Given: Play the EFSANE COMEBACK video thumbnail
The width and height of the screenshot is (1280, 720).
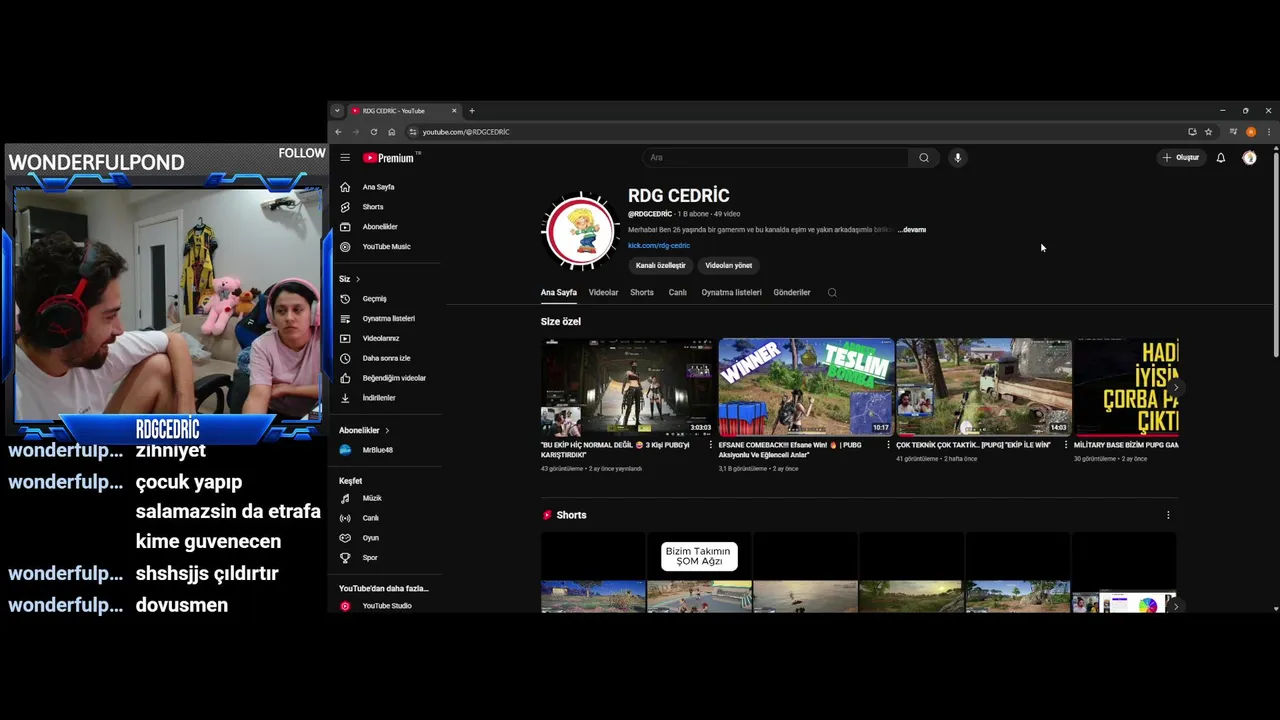Looking at the screenshot, I should click(x=806, y=387).
